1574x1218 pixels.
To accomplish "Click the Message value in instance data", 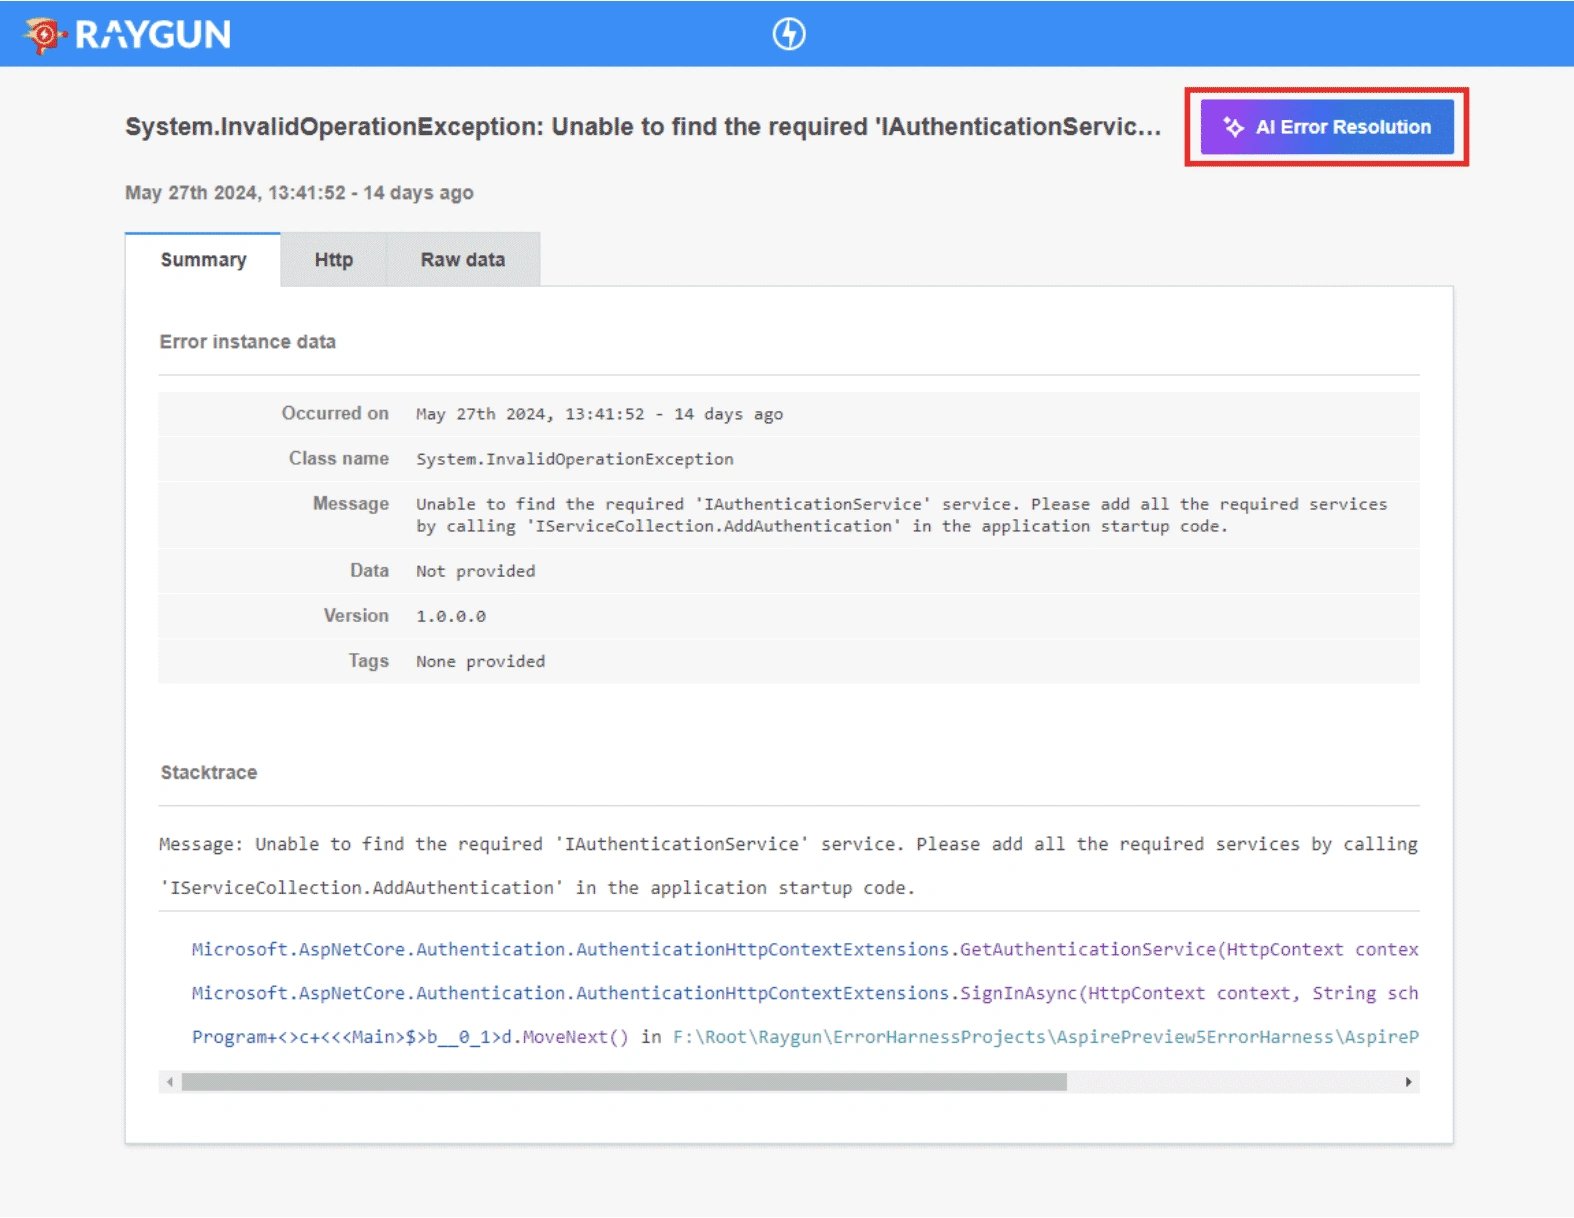I will pyautogui.click(x=902, y=515).
